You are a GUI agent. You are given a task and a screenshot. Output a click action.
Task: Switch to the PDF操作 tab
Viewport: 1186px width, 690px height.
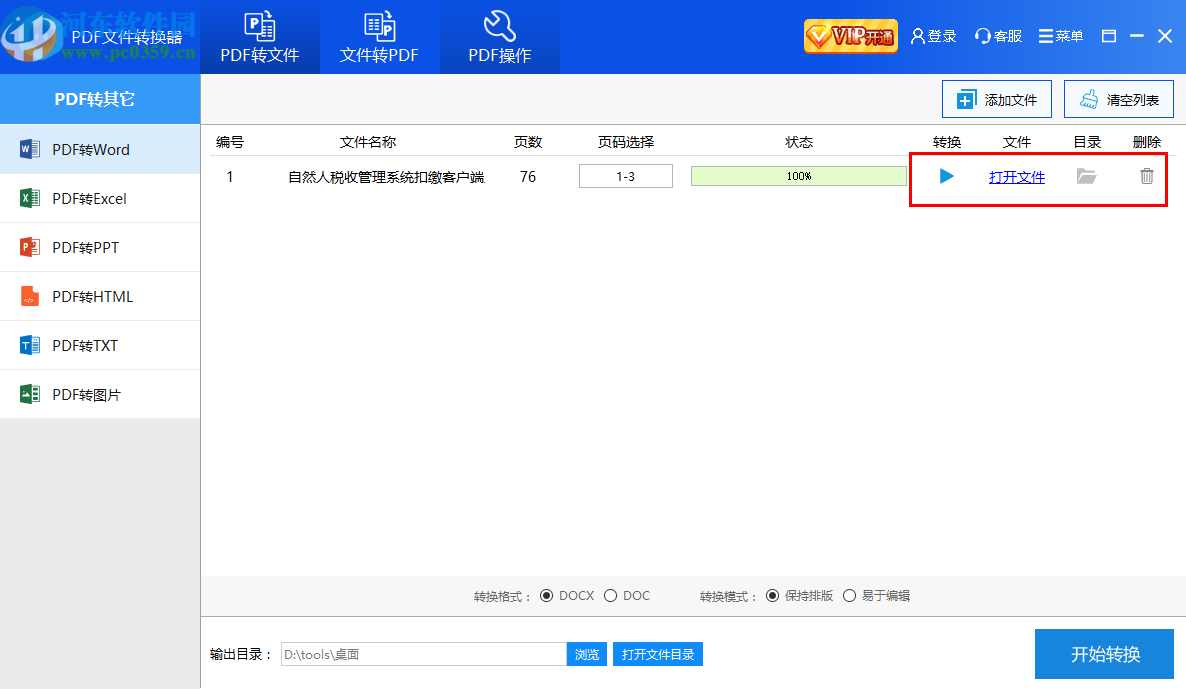click(499, 37)
